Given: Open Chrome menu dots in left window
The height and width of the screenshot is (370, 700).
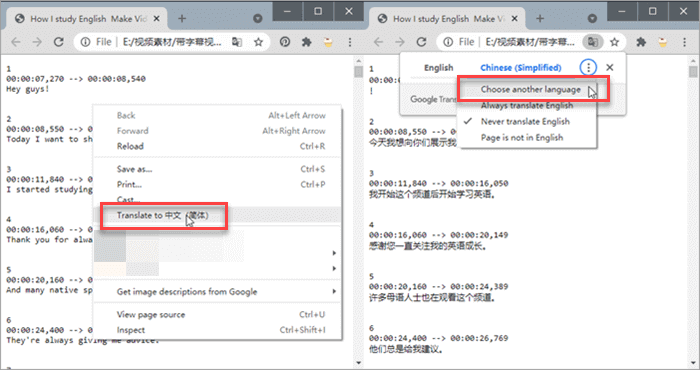Looking at the screenshot, I should [x=350, y=42].
